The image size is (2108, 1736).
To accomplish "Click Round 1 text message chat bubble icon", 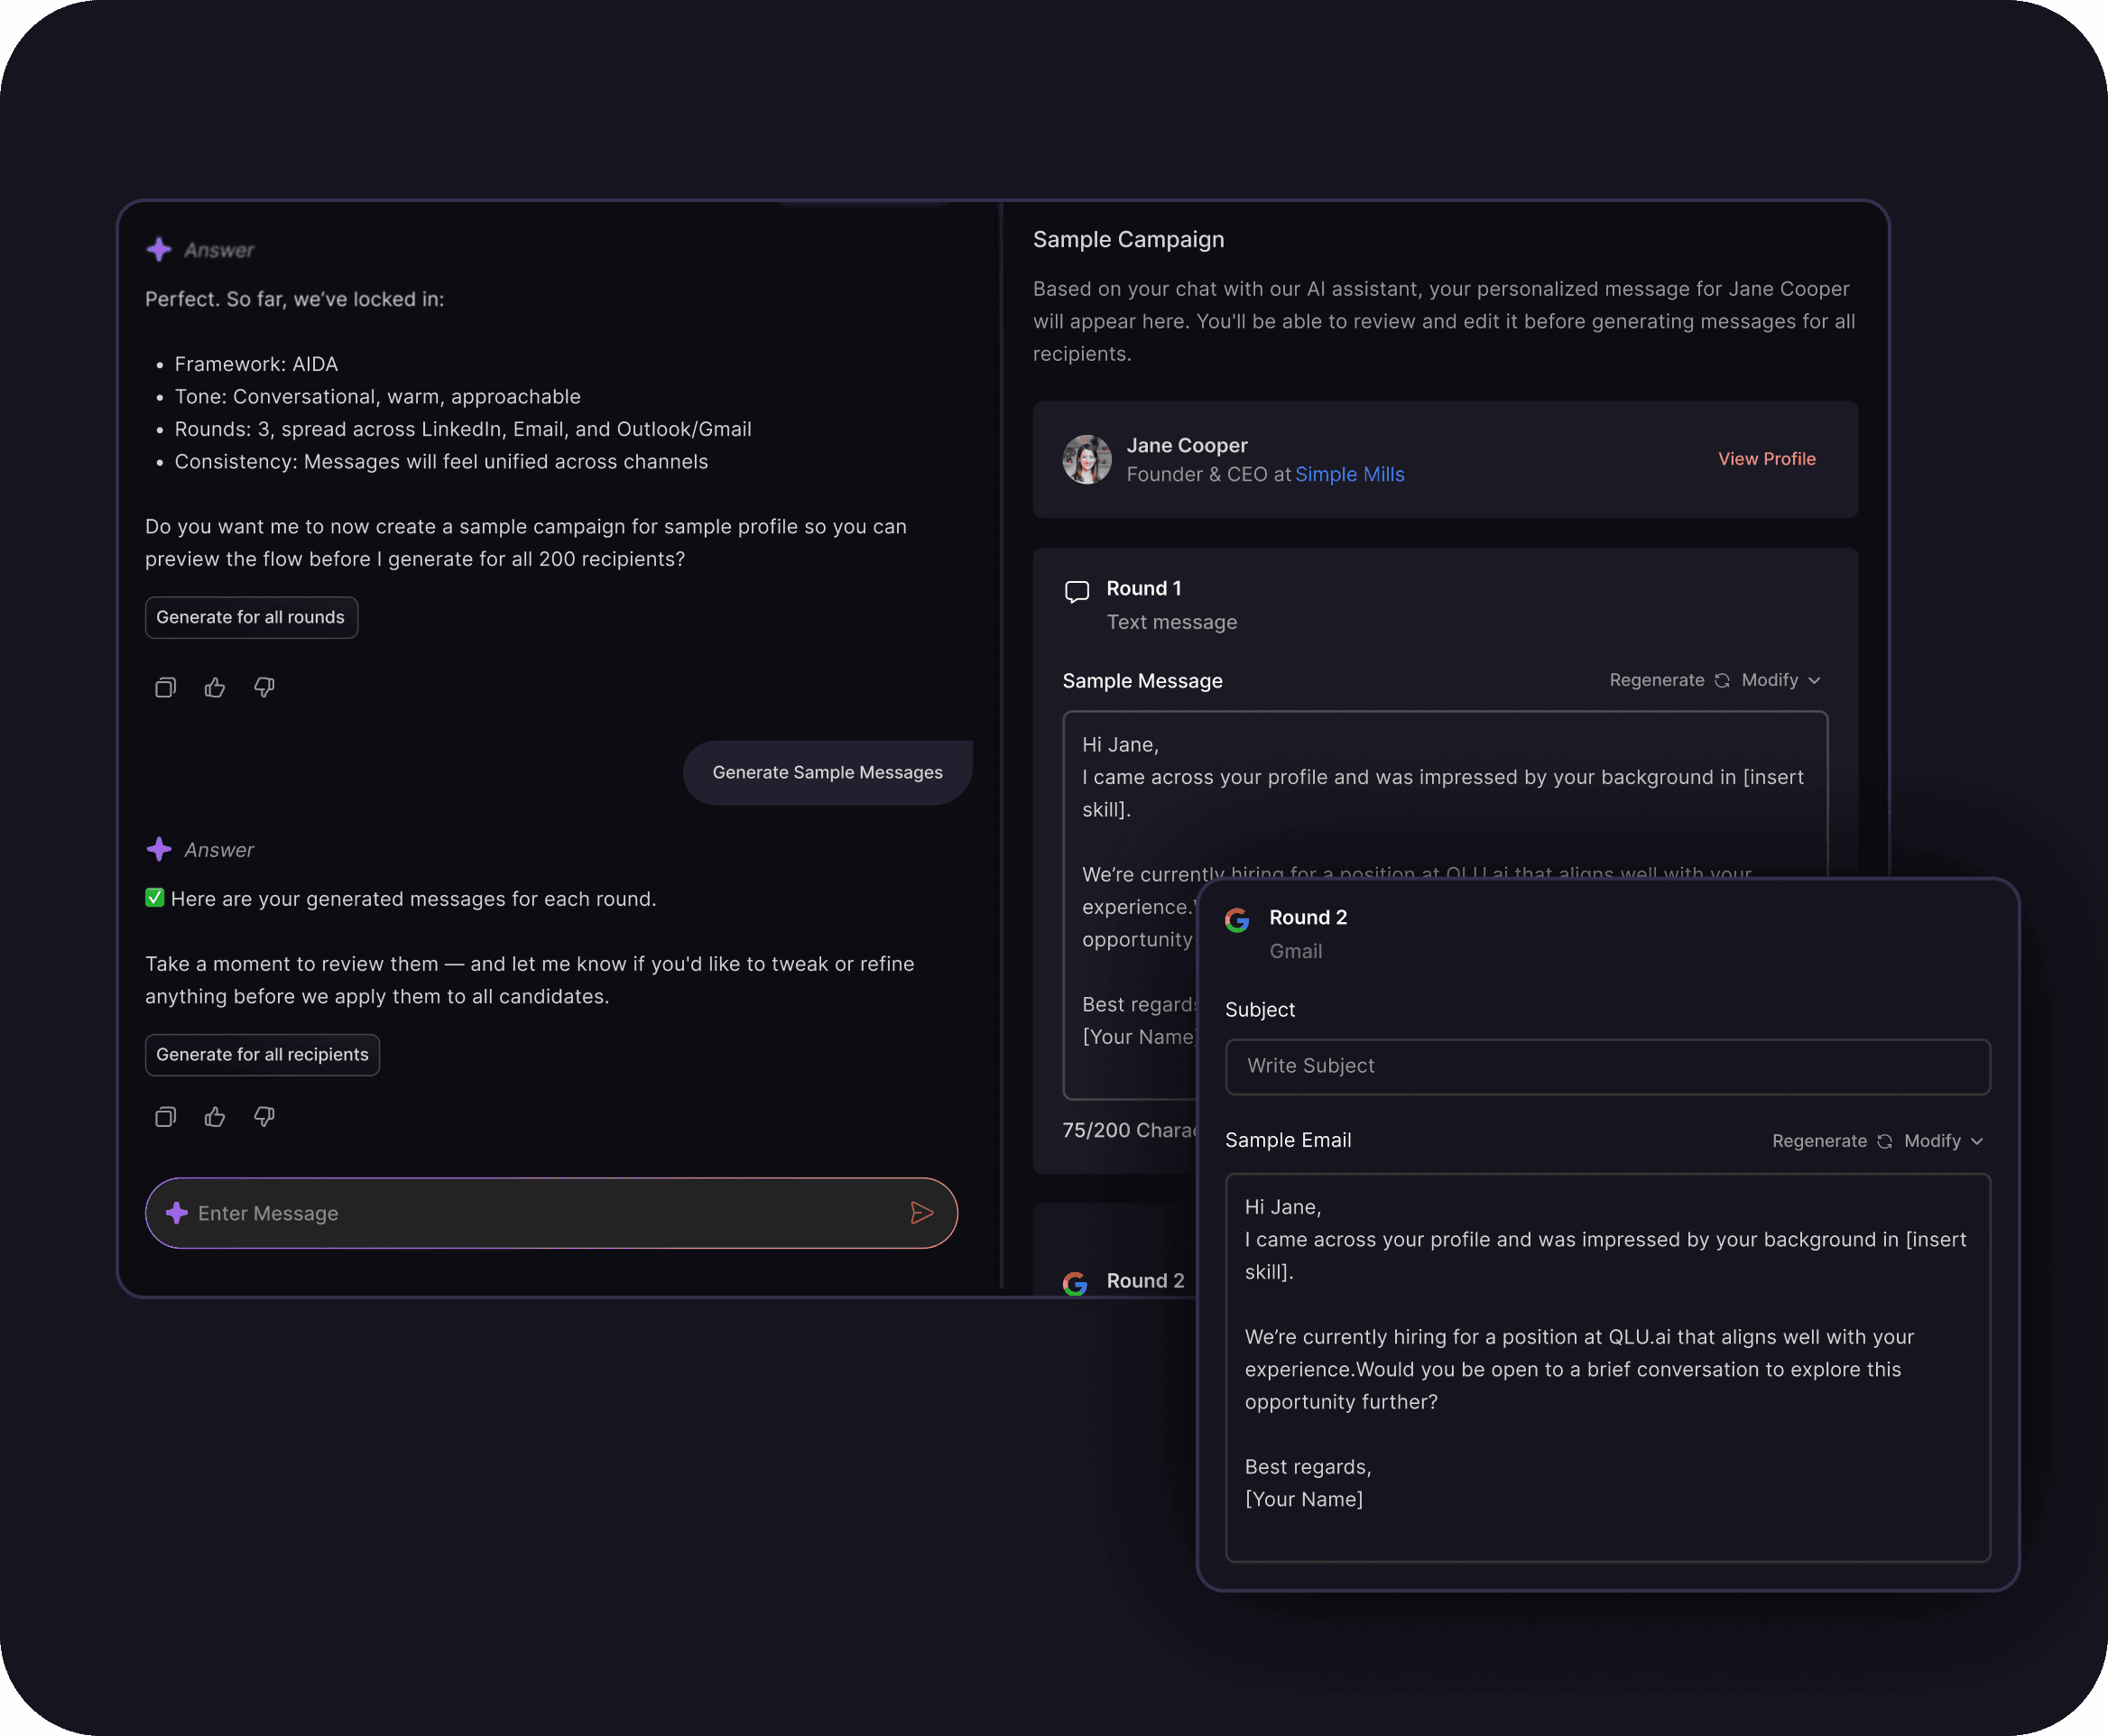I will click(1077, 591).
